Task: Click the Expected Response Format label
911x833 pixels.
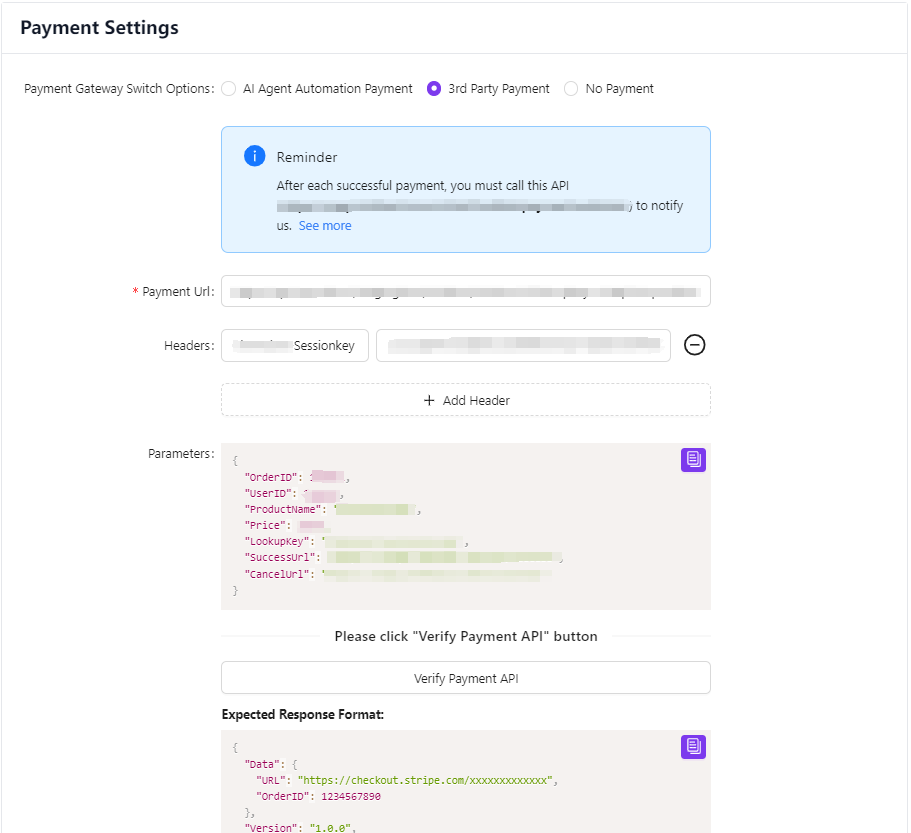Action: [x=302, y=715]
